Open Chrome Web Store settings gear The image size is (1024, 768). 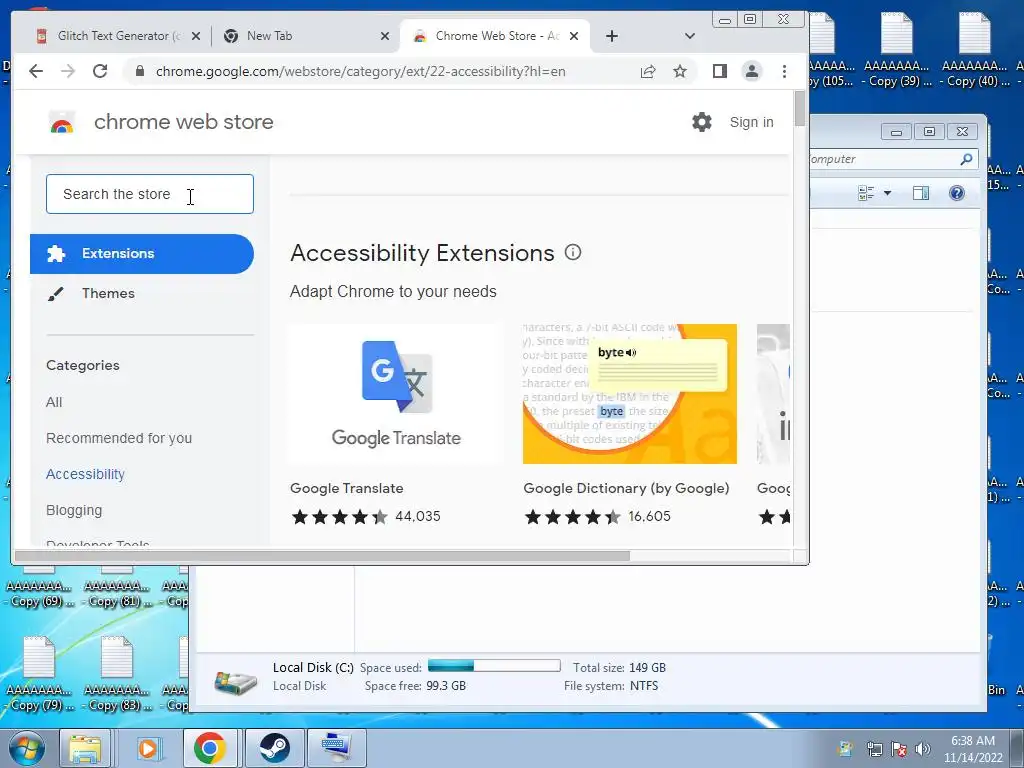pyautogui.click(x=701, y=122)
